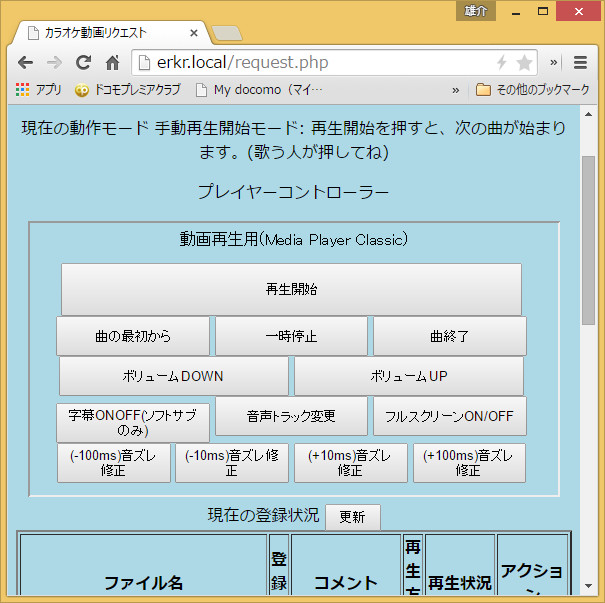Bookmark this page with the star icon
Viewport: 605px width, 603px height.
[524, 62]
